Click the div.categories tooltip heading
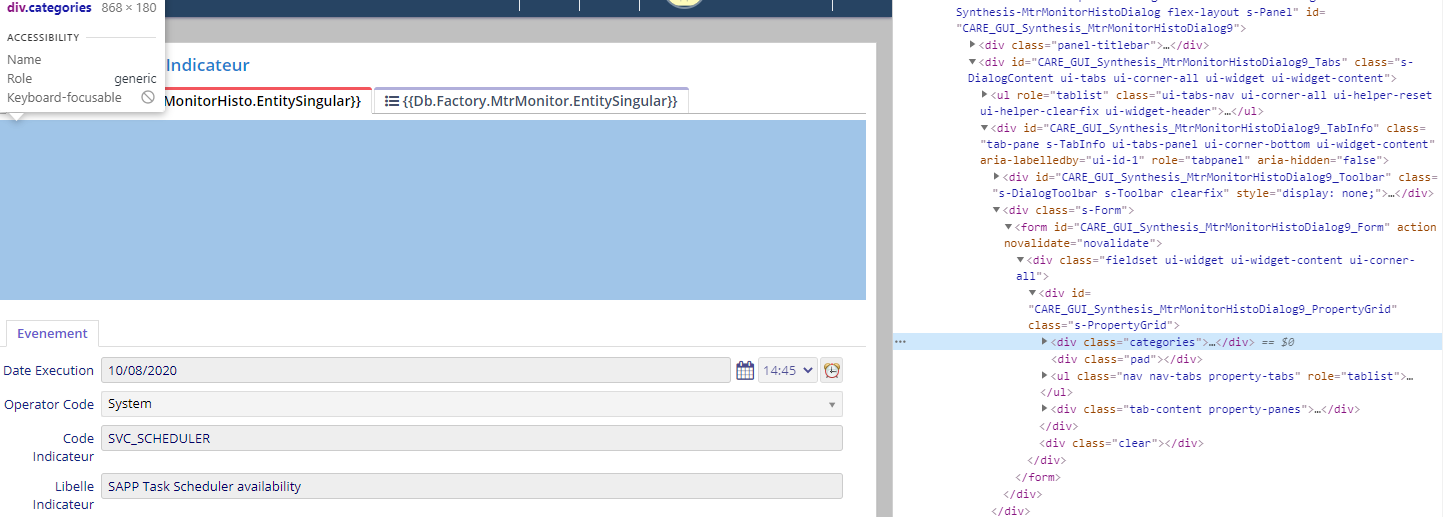The height and width of the screenshot is (517, 1443). [49, 8]
